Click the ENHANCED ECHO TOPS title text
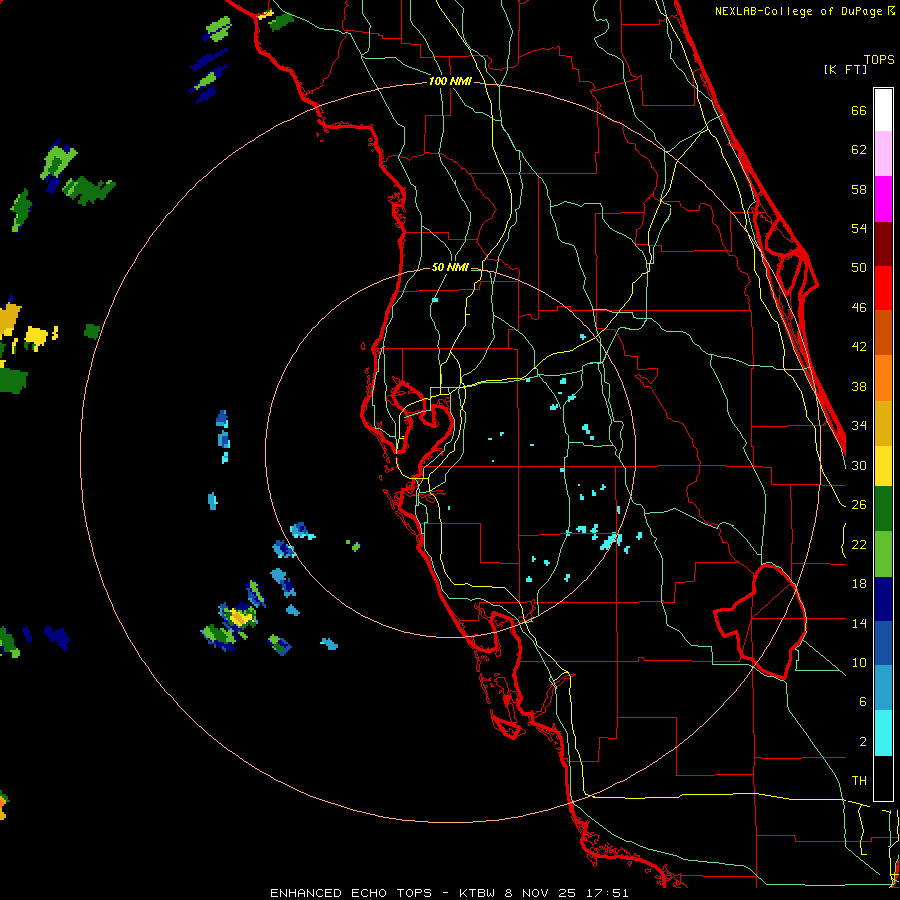This screenshot has height=900, width=900. tap(351, 893)
